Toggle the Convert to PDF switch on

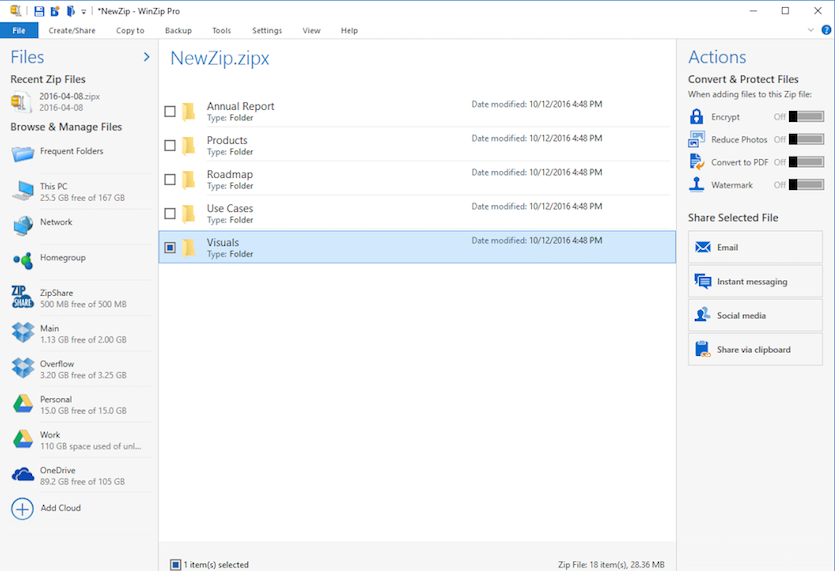[x=806, y=162]
